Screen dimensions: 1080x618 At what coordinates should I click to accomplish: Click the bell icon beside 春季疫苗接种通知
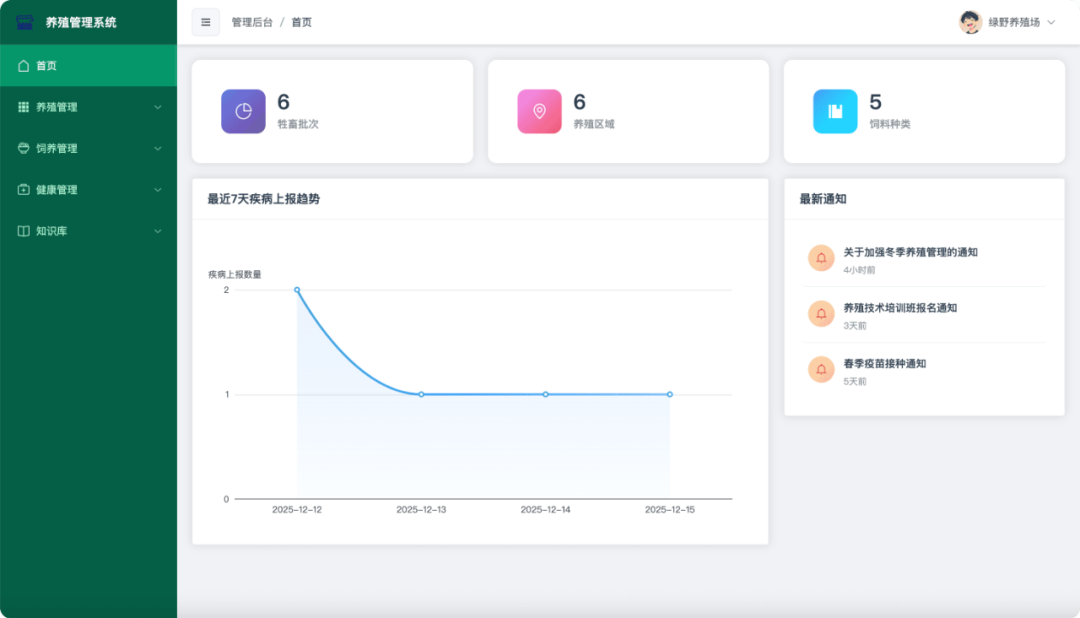coord(820,369)
